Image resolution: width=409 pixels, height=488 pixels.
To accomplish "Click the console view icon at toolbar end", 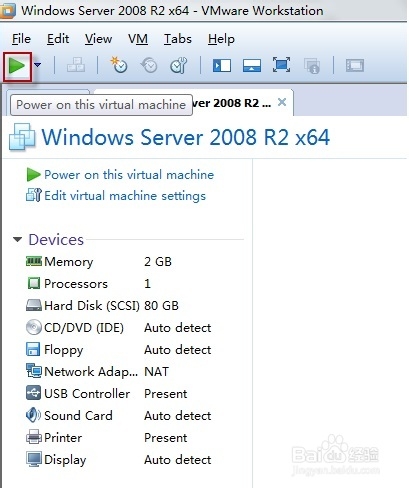I will click(355, 65).
